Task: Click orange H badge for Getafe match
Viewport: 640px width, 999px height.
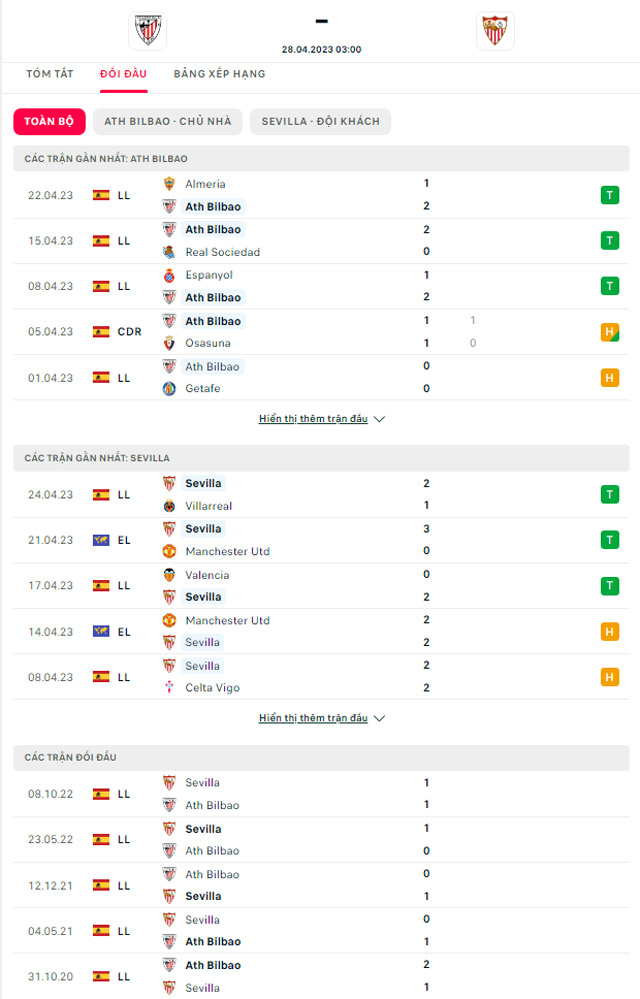Action: tap(609, 378)
